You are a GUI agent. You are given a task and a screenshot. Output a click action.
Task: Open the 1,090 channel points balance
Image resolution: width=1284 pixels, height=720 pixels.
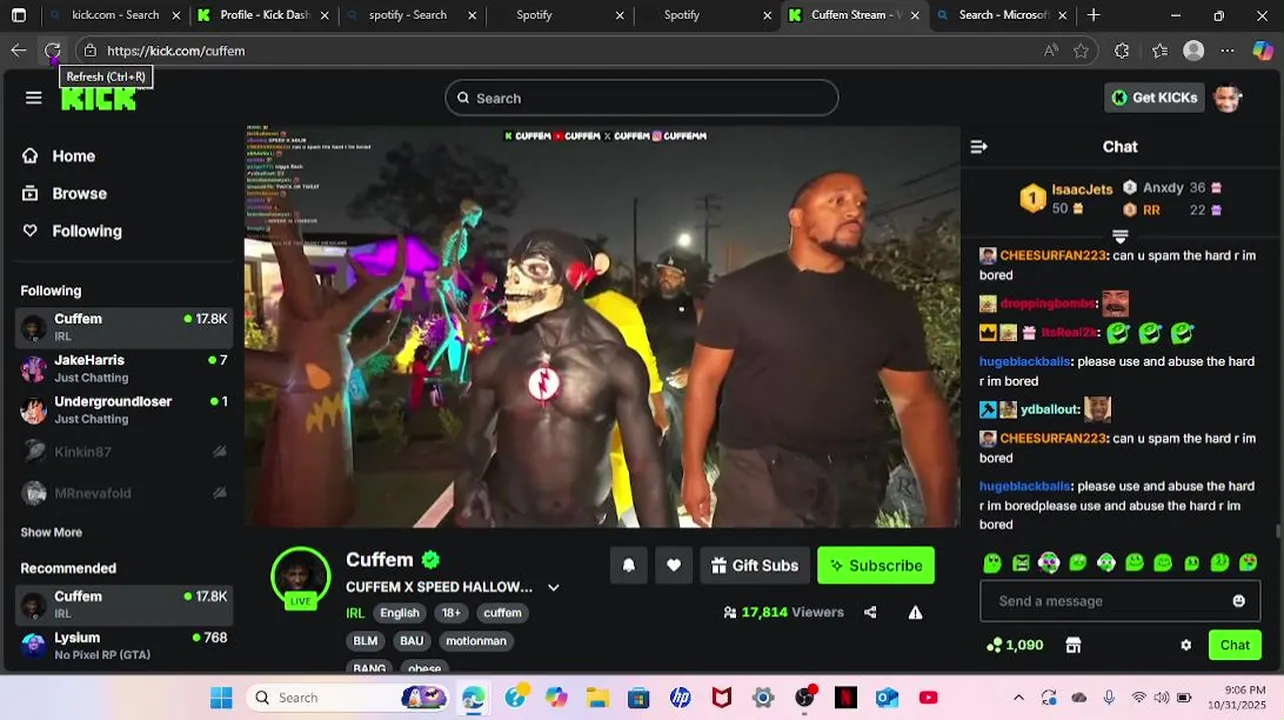(1015, 645)
